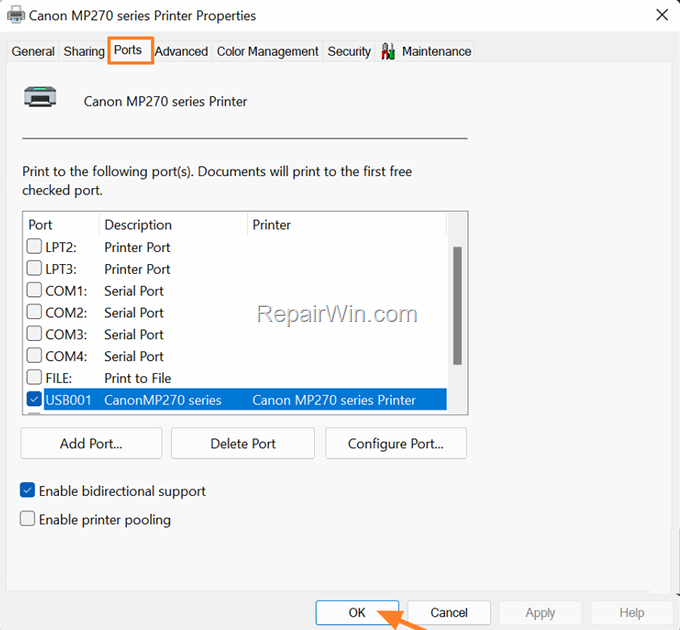Click the Help button
The image size is (680, 630).
tap(632, 613)
